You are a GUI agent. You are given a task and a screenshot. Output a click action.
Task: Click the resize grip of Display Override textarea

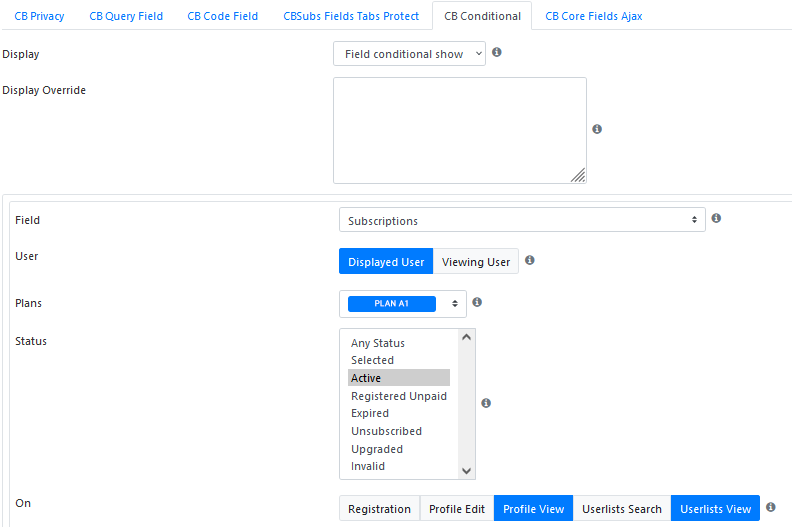coord(578,175)
